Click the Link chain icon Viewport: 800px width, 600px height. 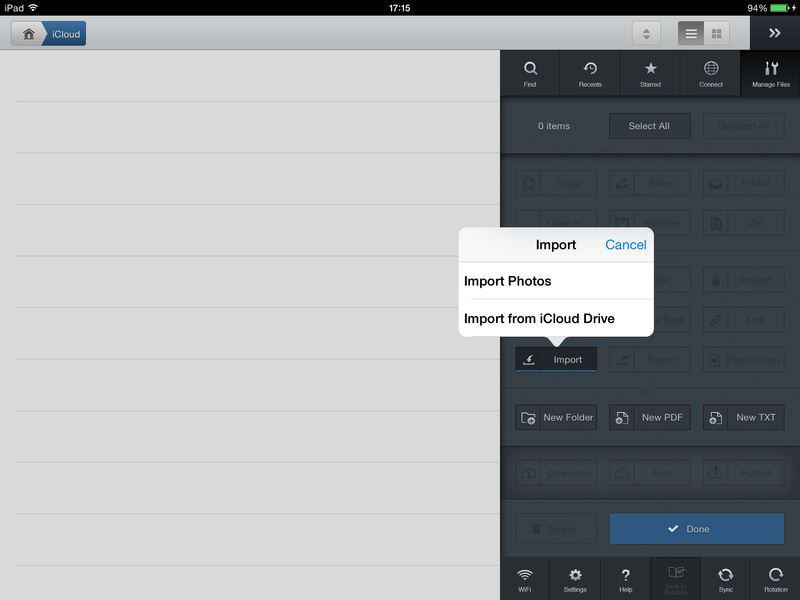(715, 320)
